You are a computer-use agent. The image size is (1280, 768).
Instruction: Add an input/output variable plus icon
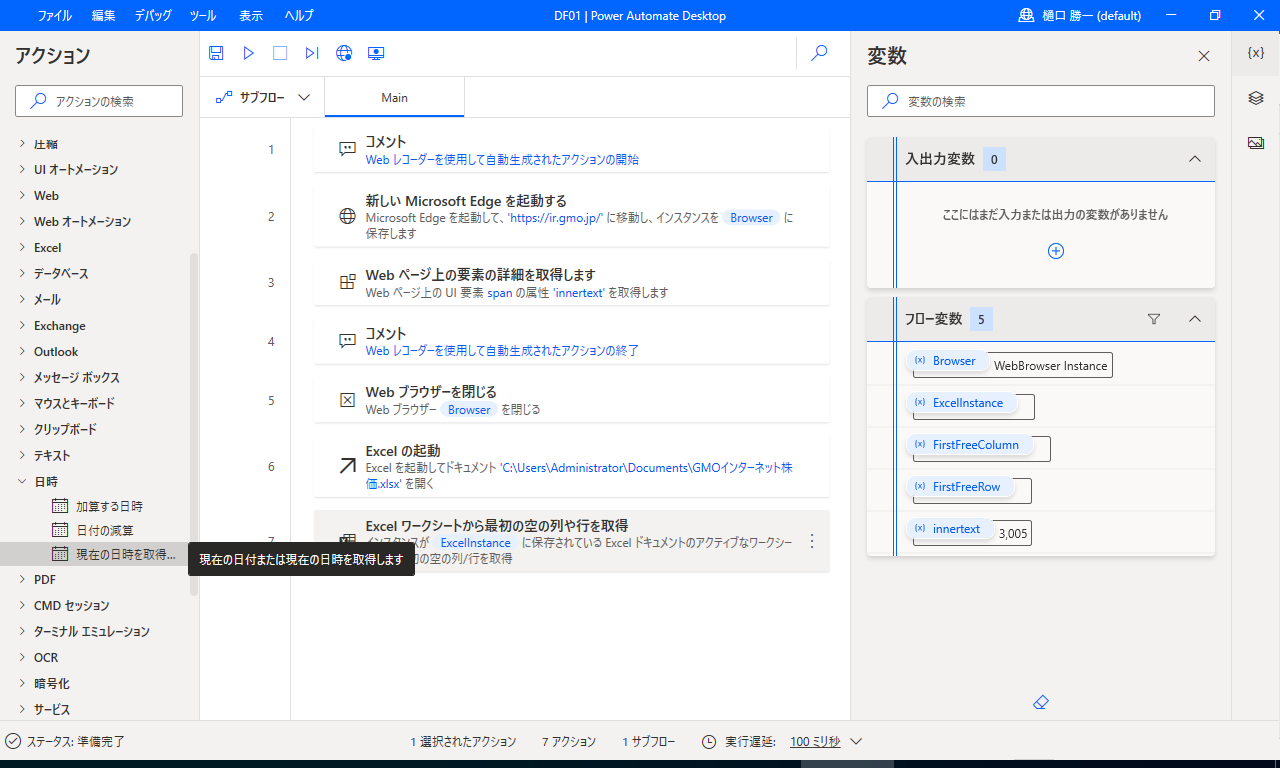1055,251
